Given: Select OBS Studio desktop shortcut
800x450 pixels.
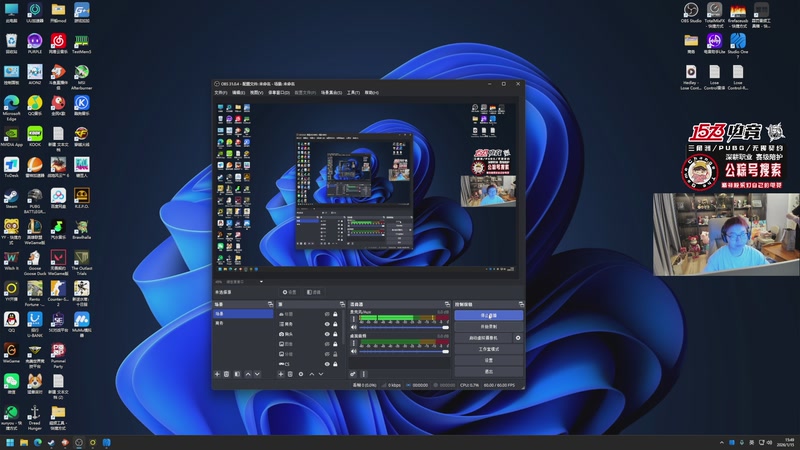Looking at the screenshot, I should [x=691, y=12].
